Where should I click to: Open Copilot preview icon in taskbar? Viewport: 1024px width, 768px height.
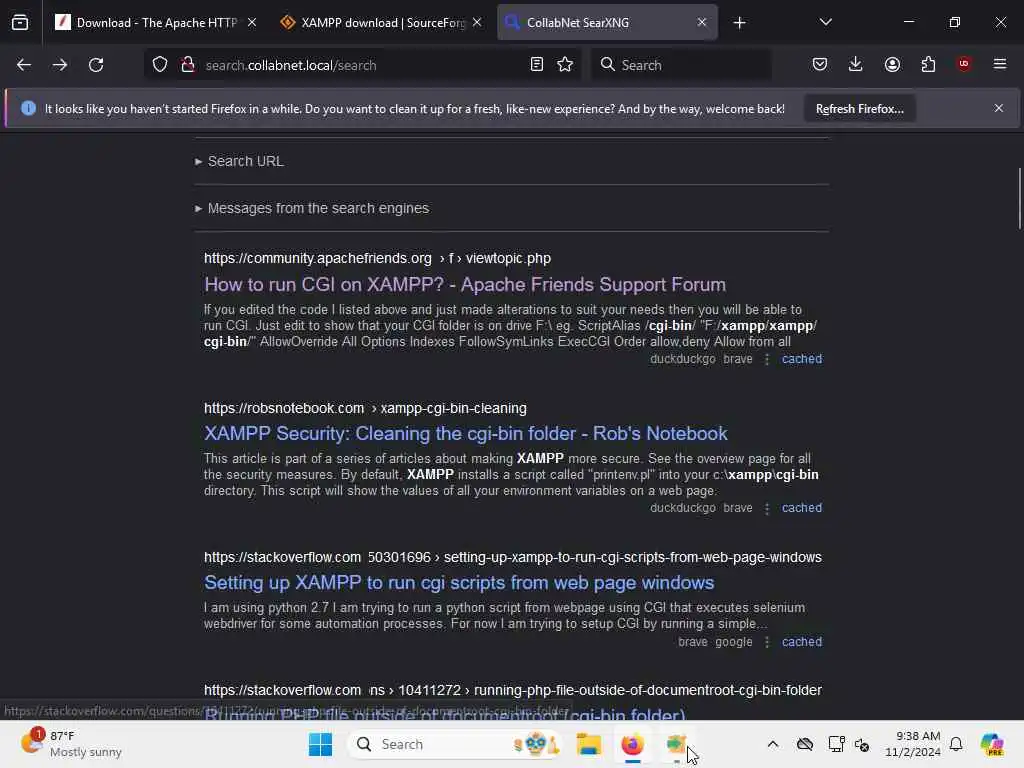(992, 744)
